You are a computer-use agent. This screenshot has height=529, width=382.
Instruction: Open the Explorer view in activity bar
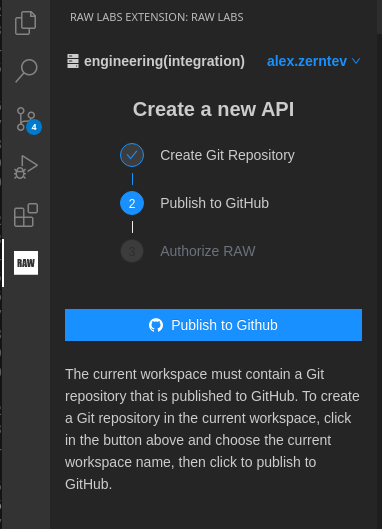26,23
